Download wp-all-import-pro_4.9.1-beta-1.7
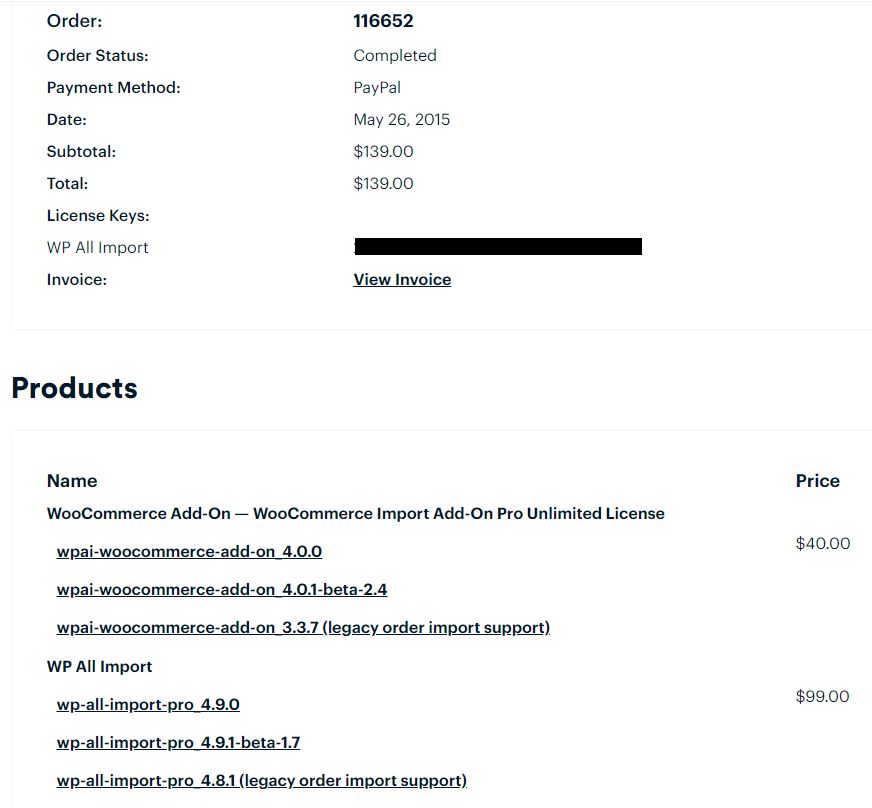Image resolution: width=872 pixels, height=808 pixels. tap(178, 743)
